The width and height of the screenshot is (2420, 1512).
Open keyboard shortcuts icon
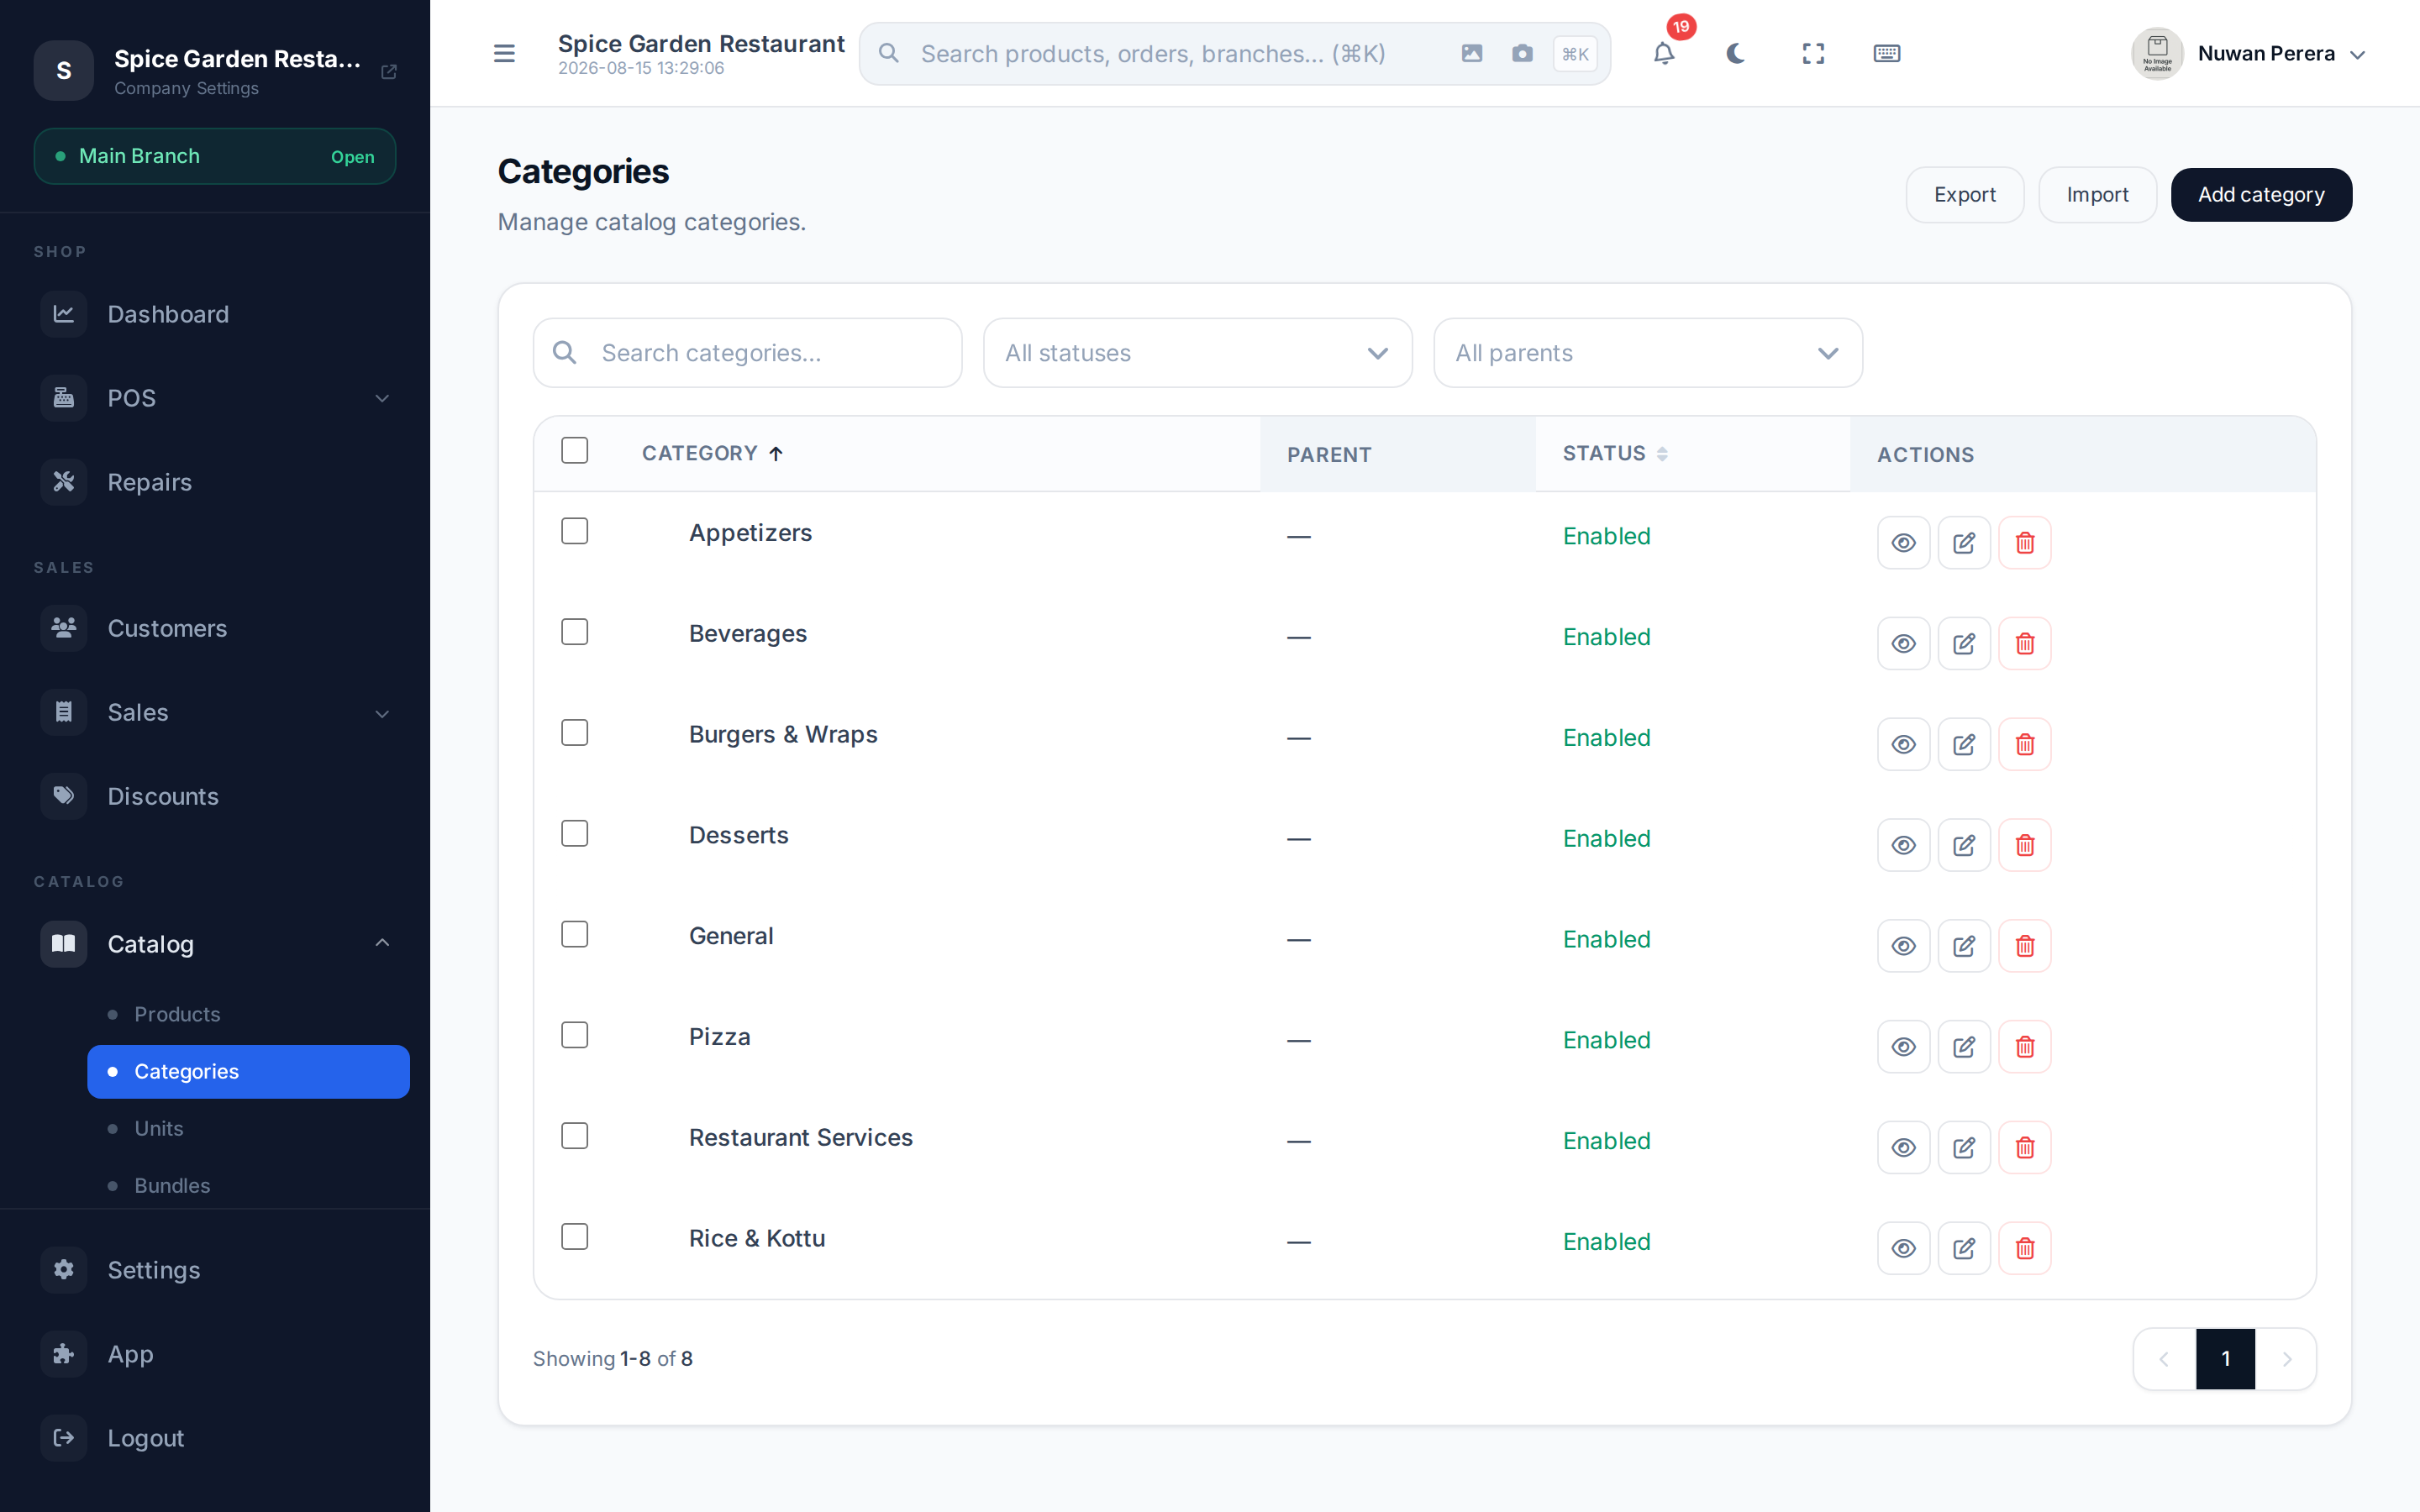coord(1887,54)
